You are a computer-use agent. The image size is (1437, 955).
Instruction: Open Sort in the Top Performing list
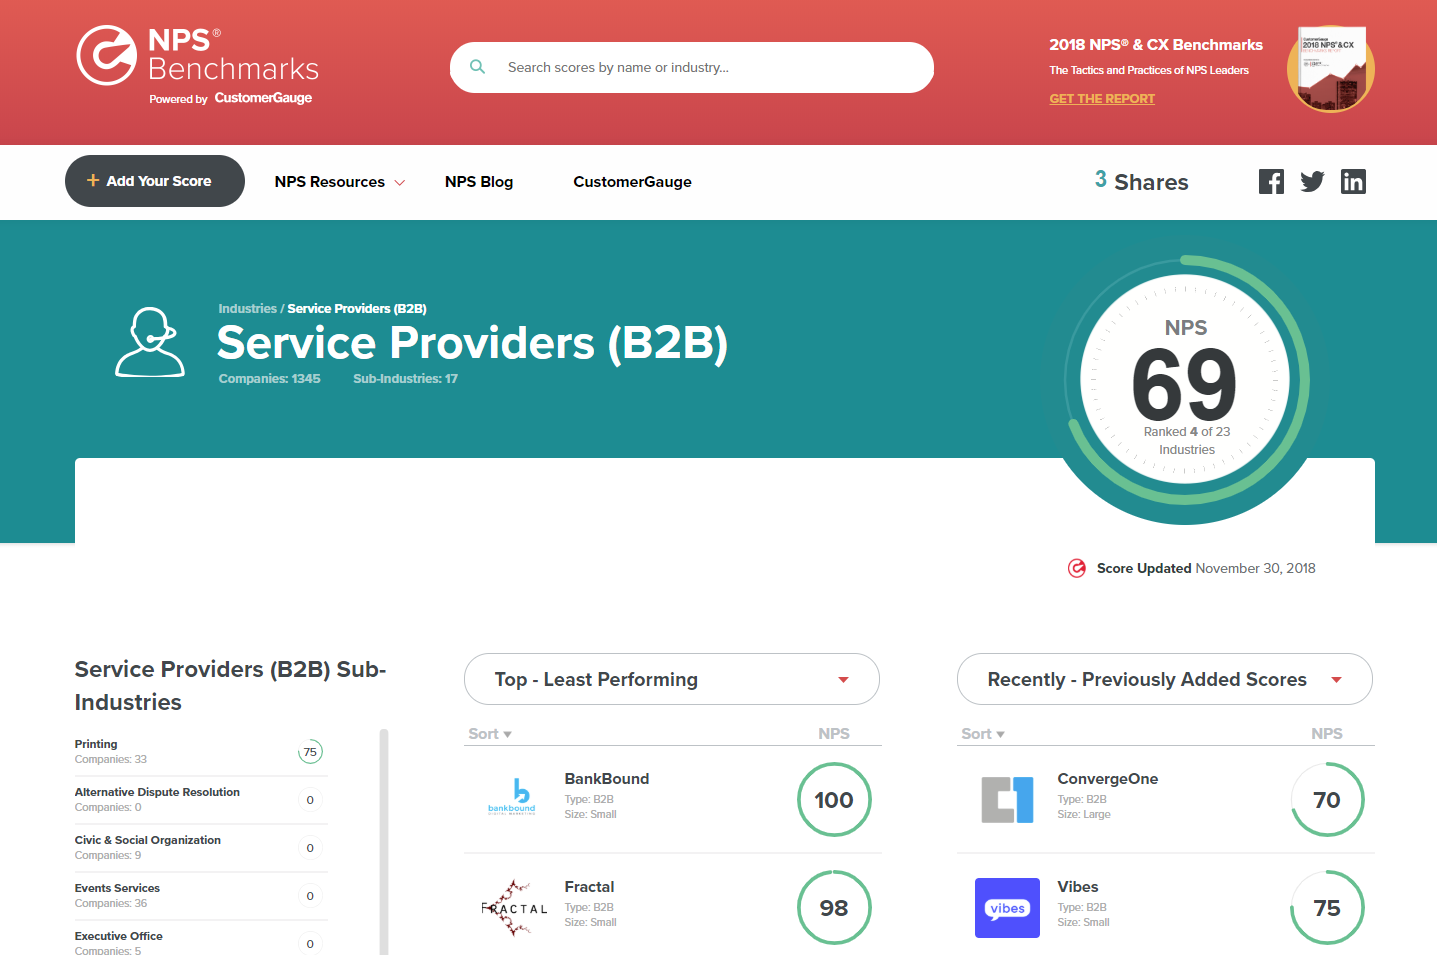(x=490, y=733)
